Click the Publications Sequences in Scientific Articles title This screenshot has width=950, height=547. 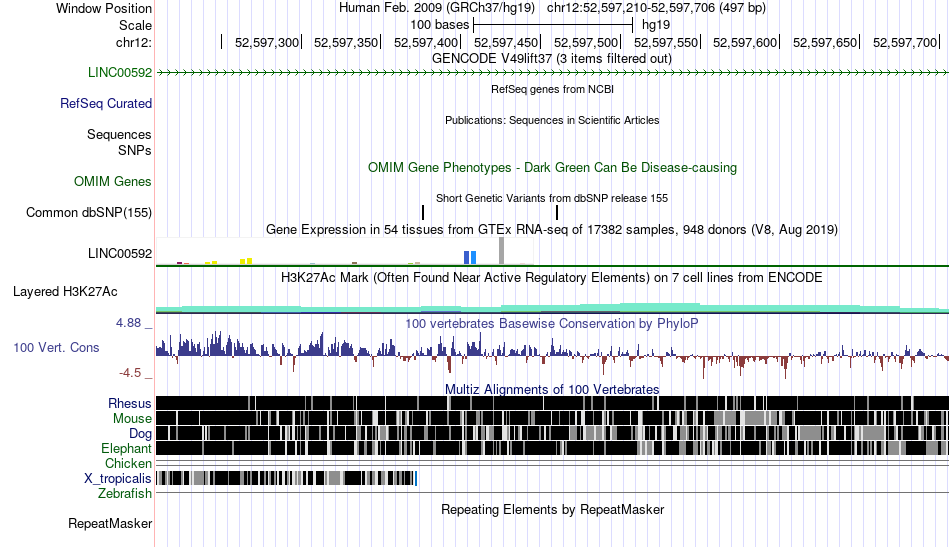tap(552, 121)
